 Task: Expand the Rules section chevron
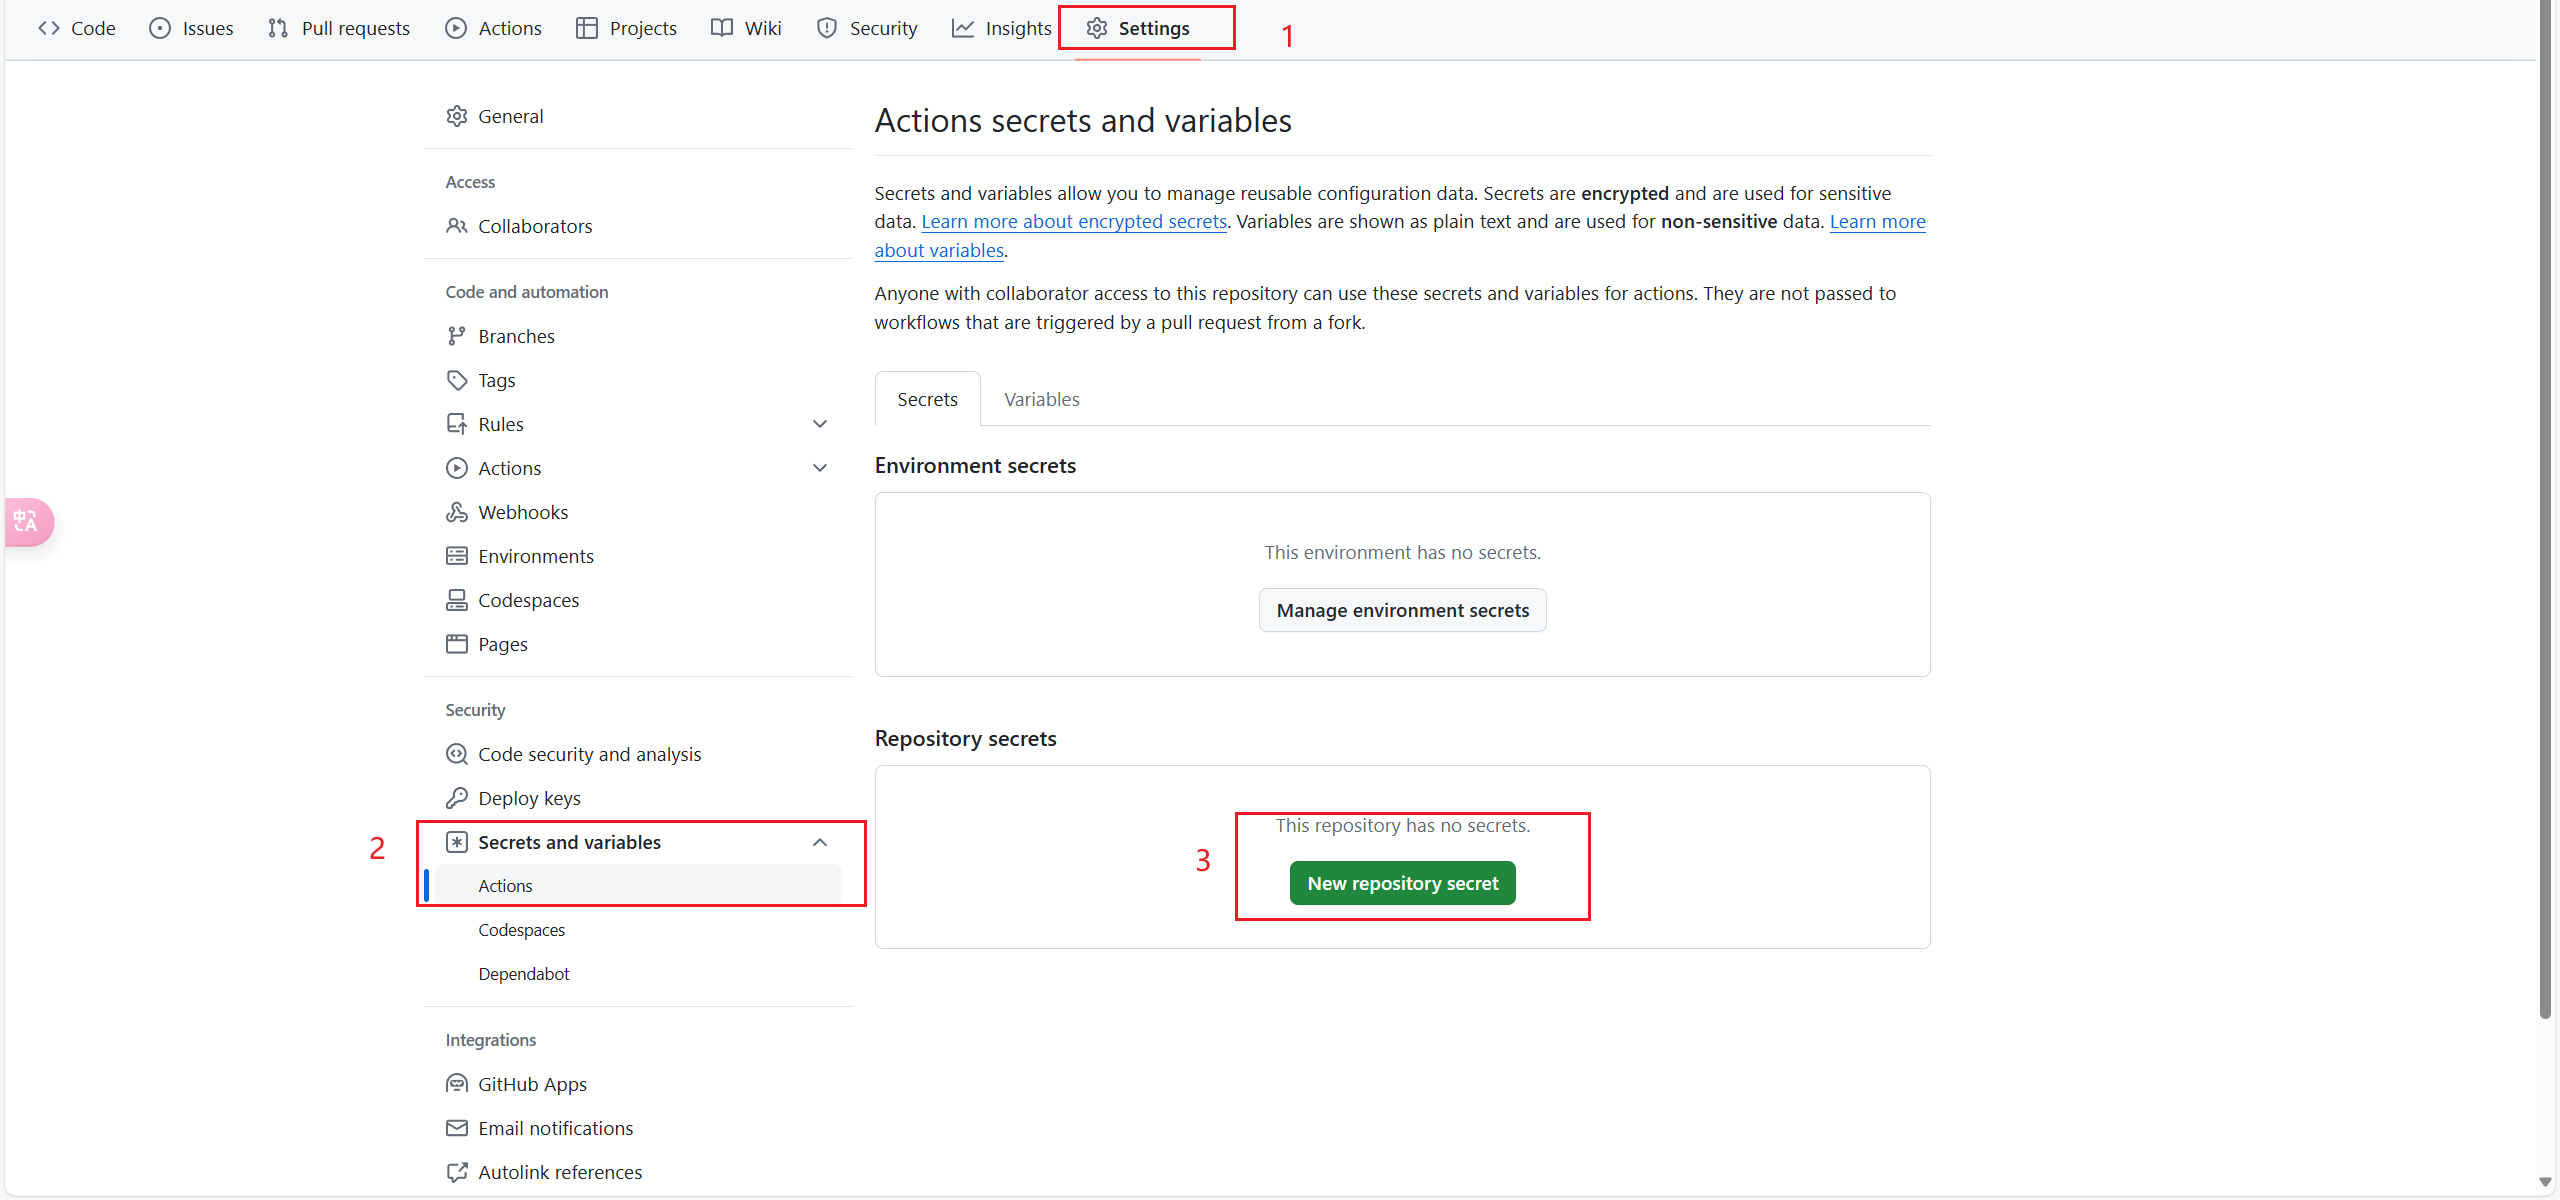pyautogui.click(x=820, y=424)
